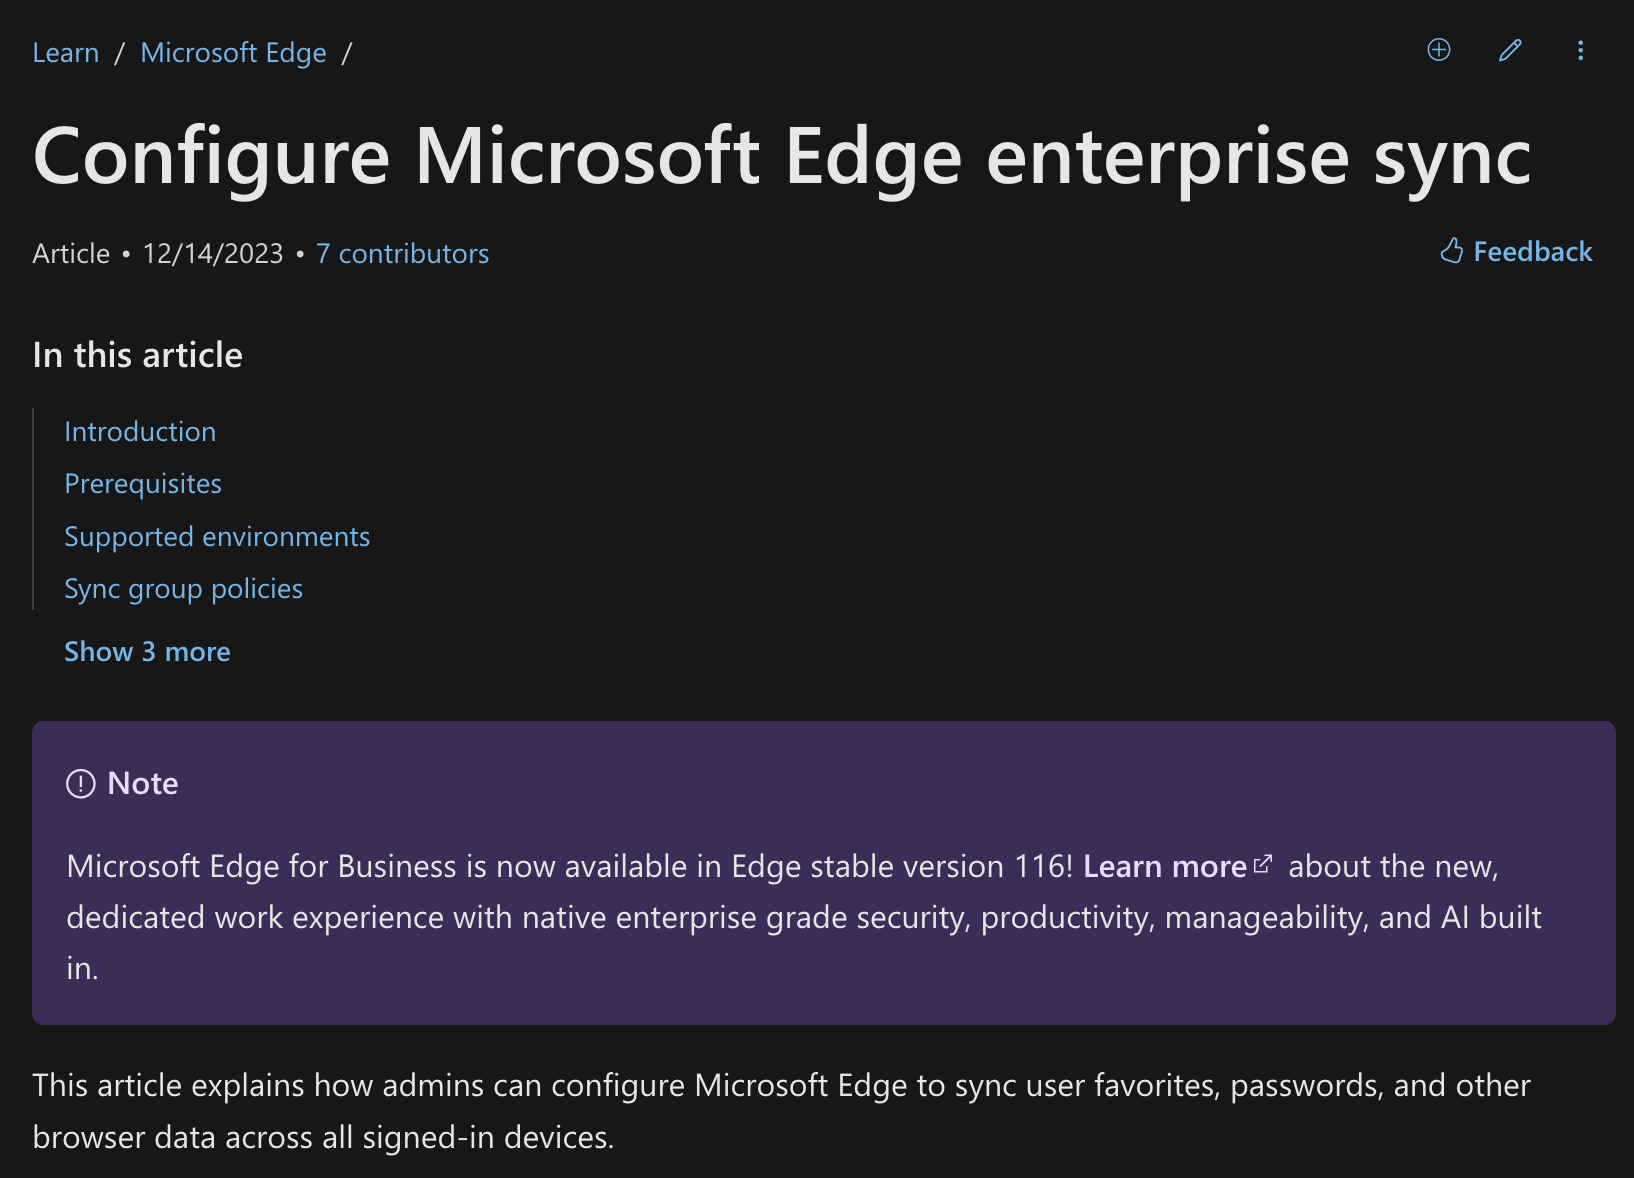Click the Note info circle icon
The width and height of the screenshot is (1634, 1178).
click(80, 784)
